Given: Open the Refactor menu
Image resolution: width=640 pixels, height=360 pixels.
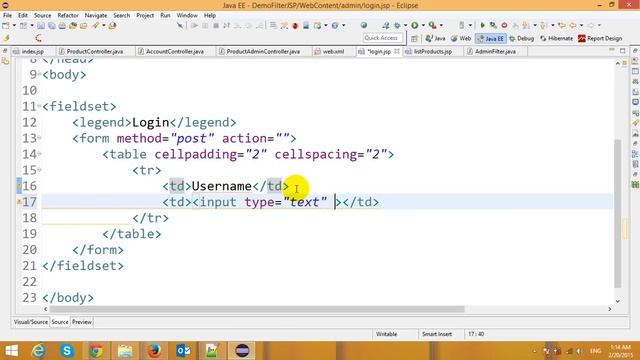Looking at the screenshot, I should [x=68, y=15].
